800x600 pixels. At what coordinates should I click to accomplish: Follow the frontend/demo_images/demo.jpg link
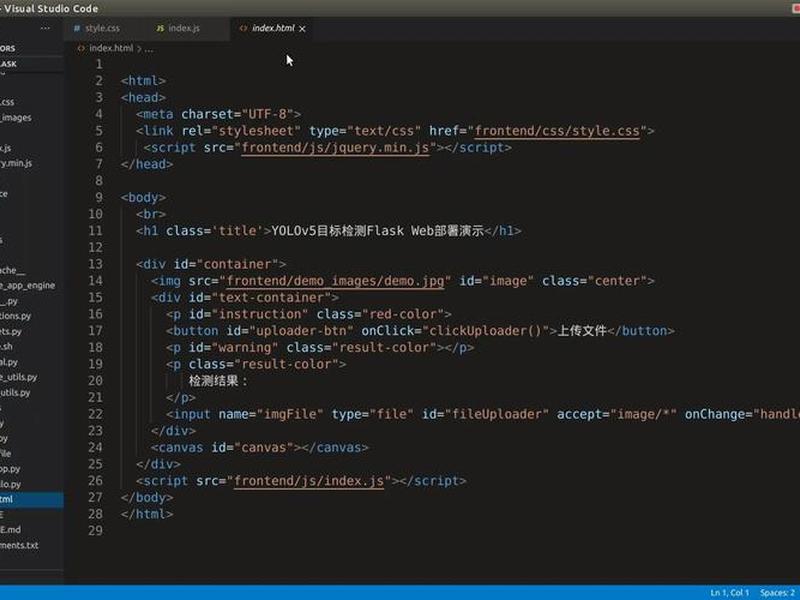[x=335, y=281]
